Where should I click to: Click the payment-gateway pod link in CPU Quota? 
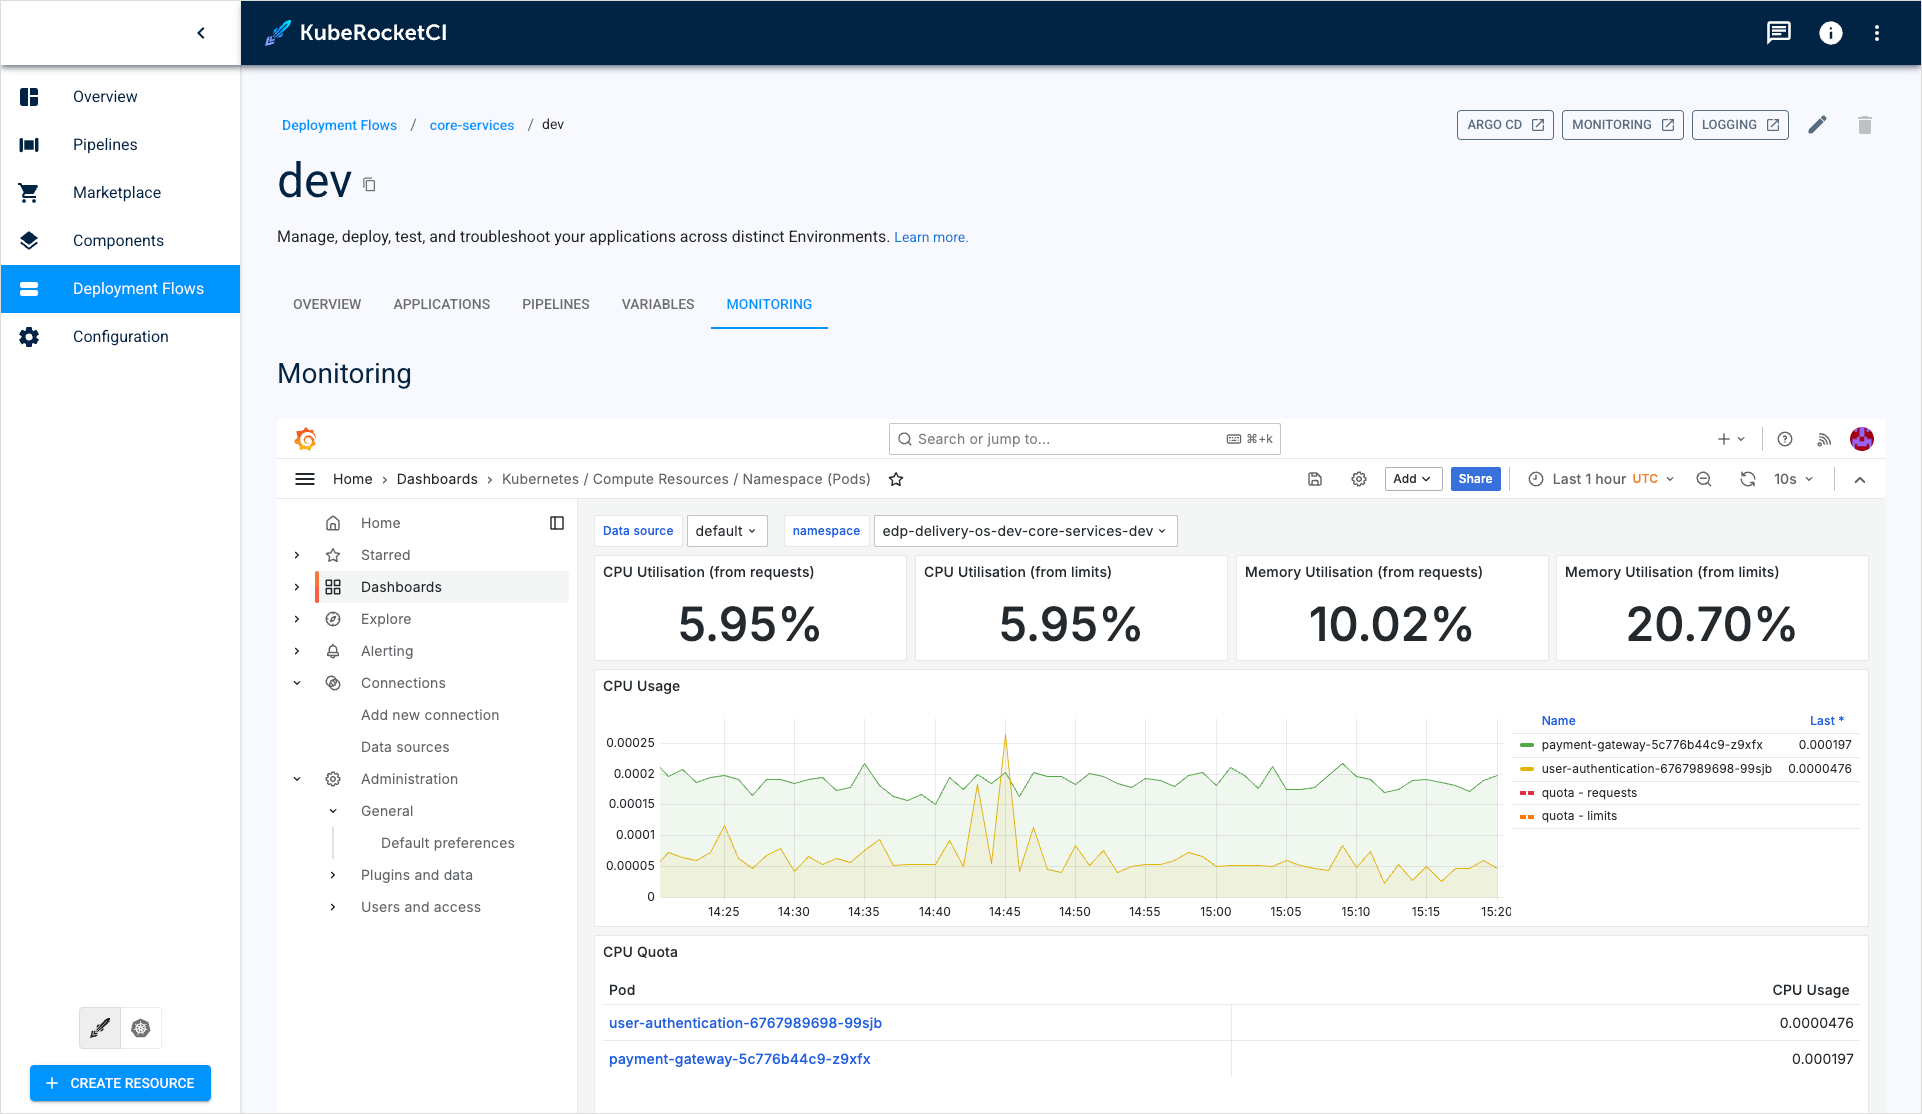coord(739,1058)
